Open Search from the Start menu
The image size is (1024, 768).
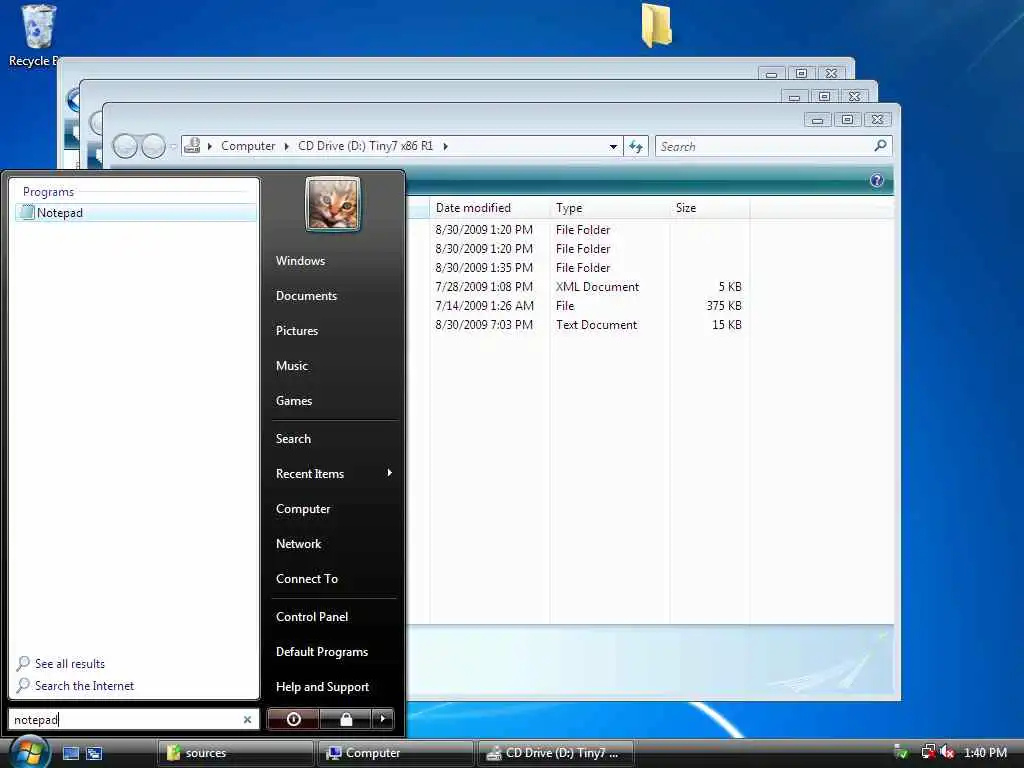pos(293,439)
